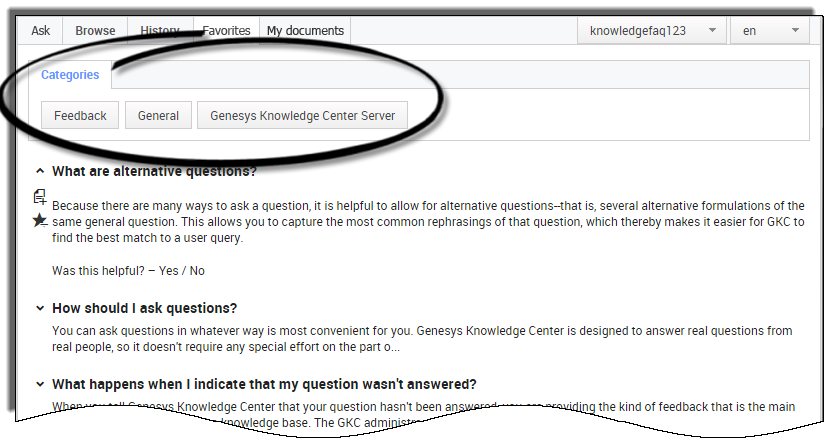Image resolution: width=824 pixels, height=439 pixels.
Task: Open the My documents tab
Action: tap(305, 31)
